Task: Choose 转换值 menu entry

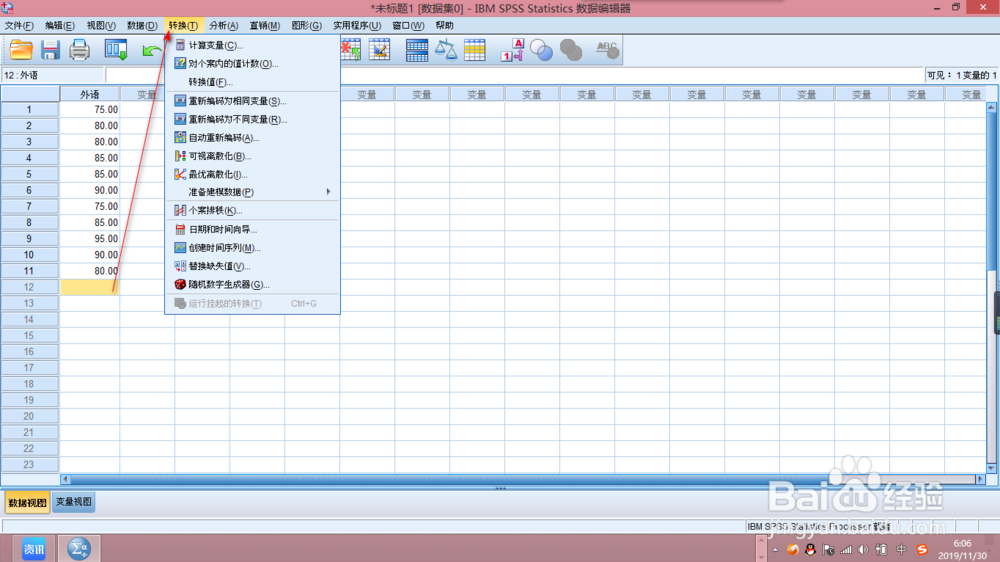Action: tap(252, 82)
